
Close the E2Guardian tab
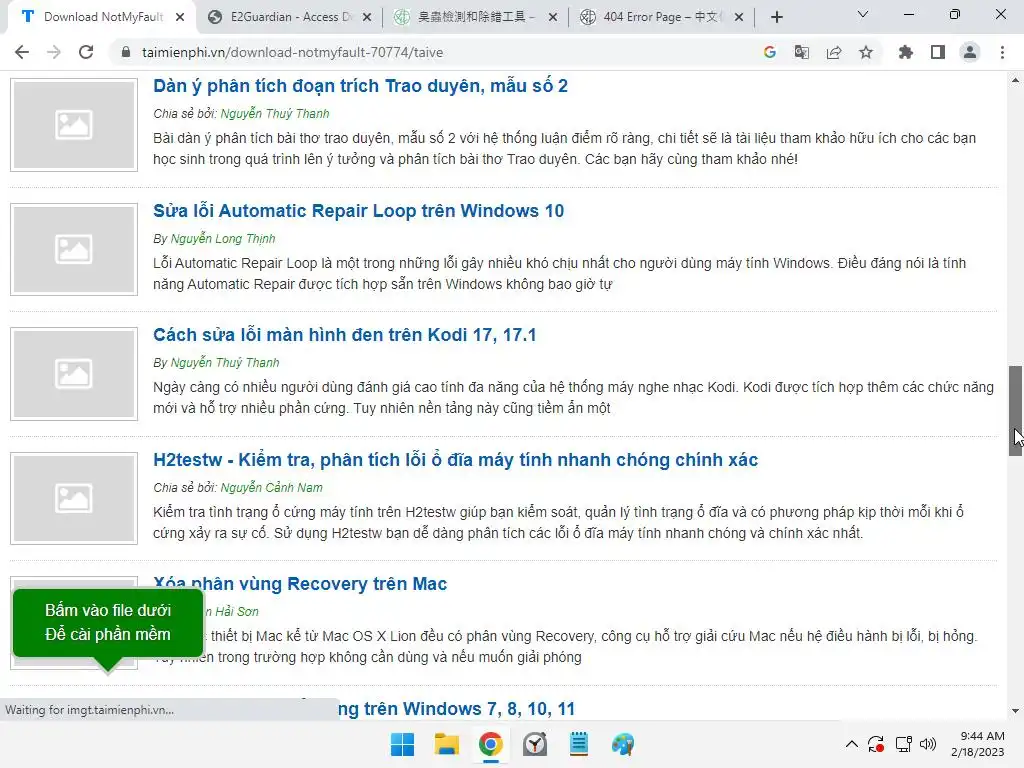(367, 17)
